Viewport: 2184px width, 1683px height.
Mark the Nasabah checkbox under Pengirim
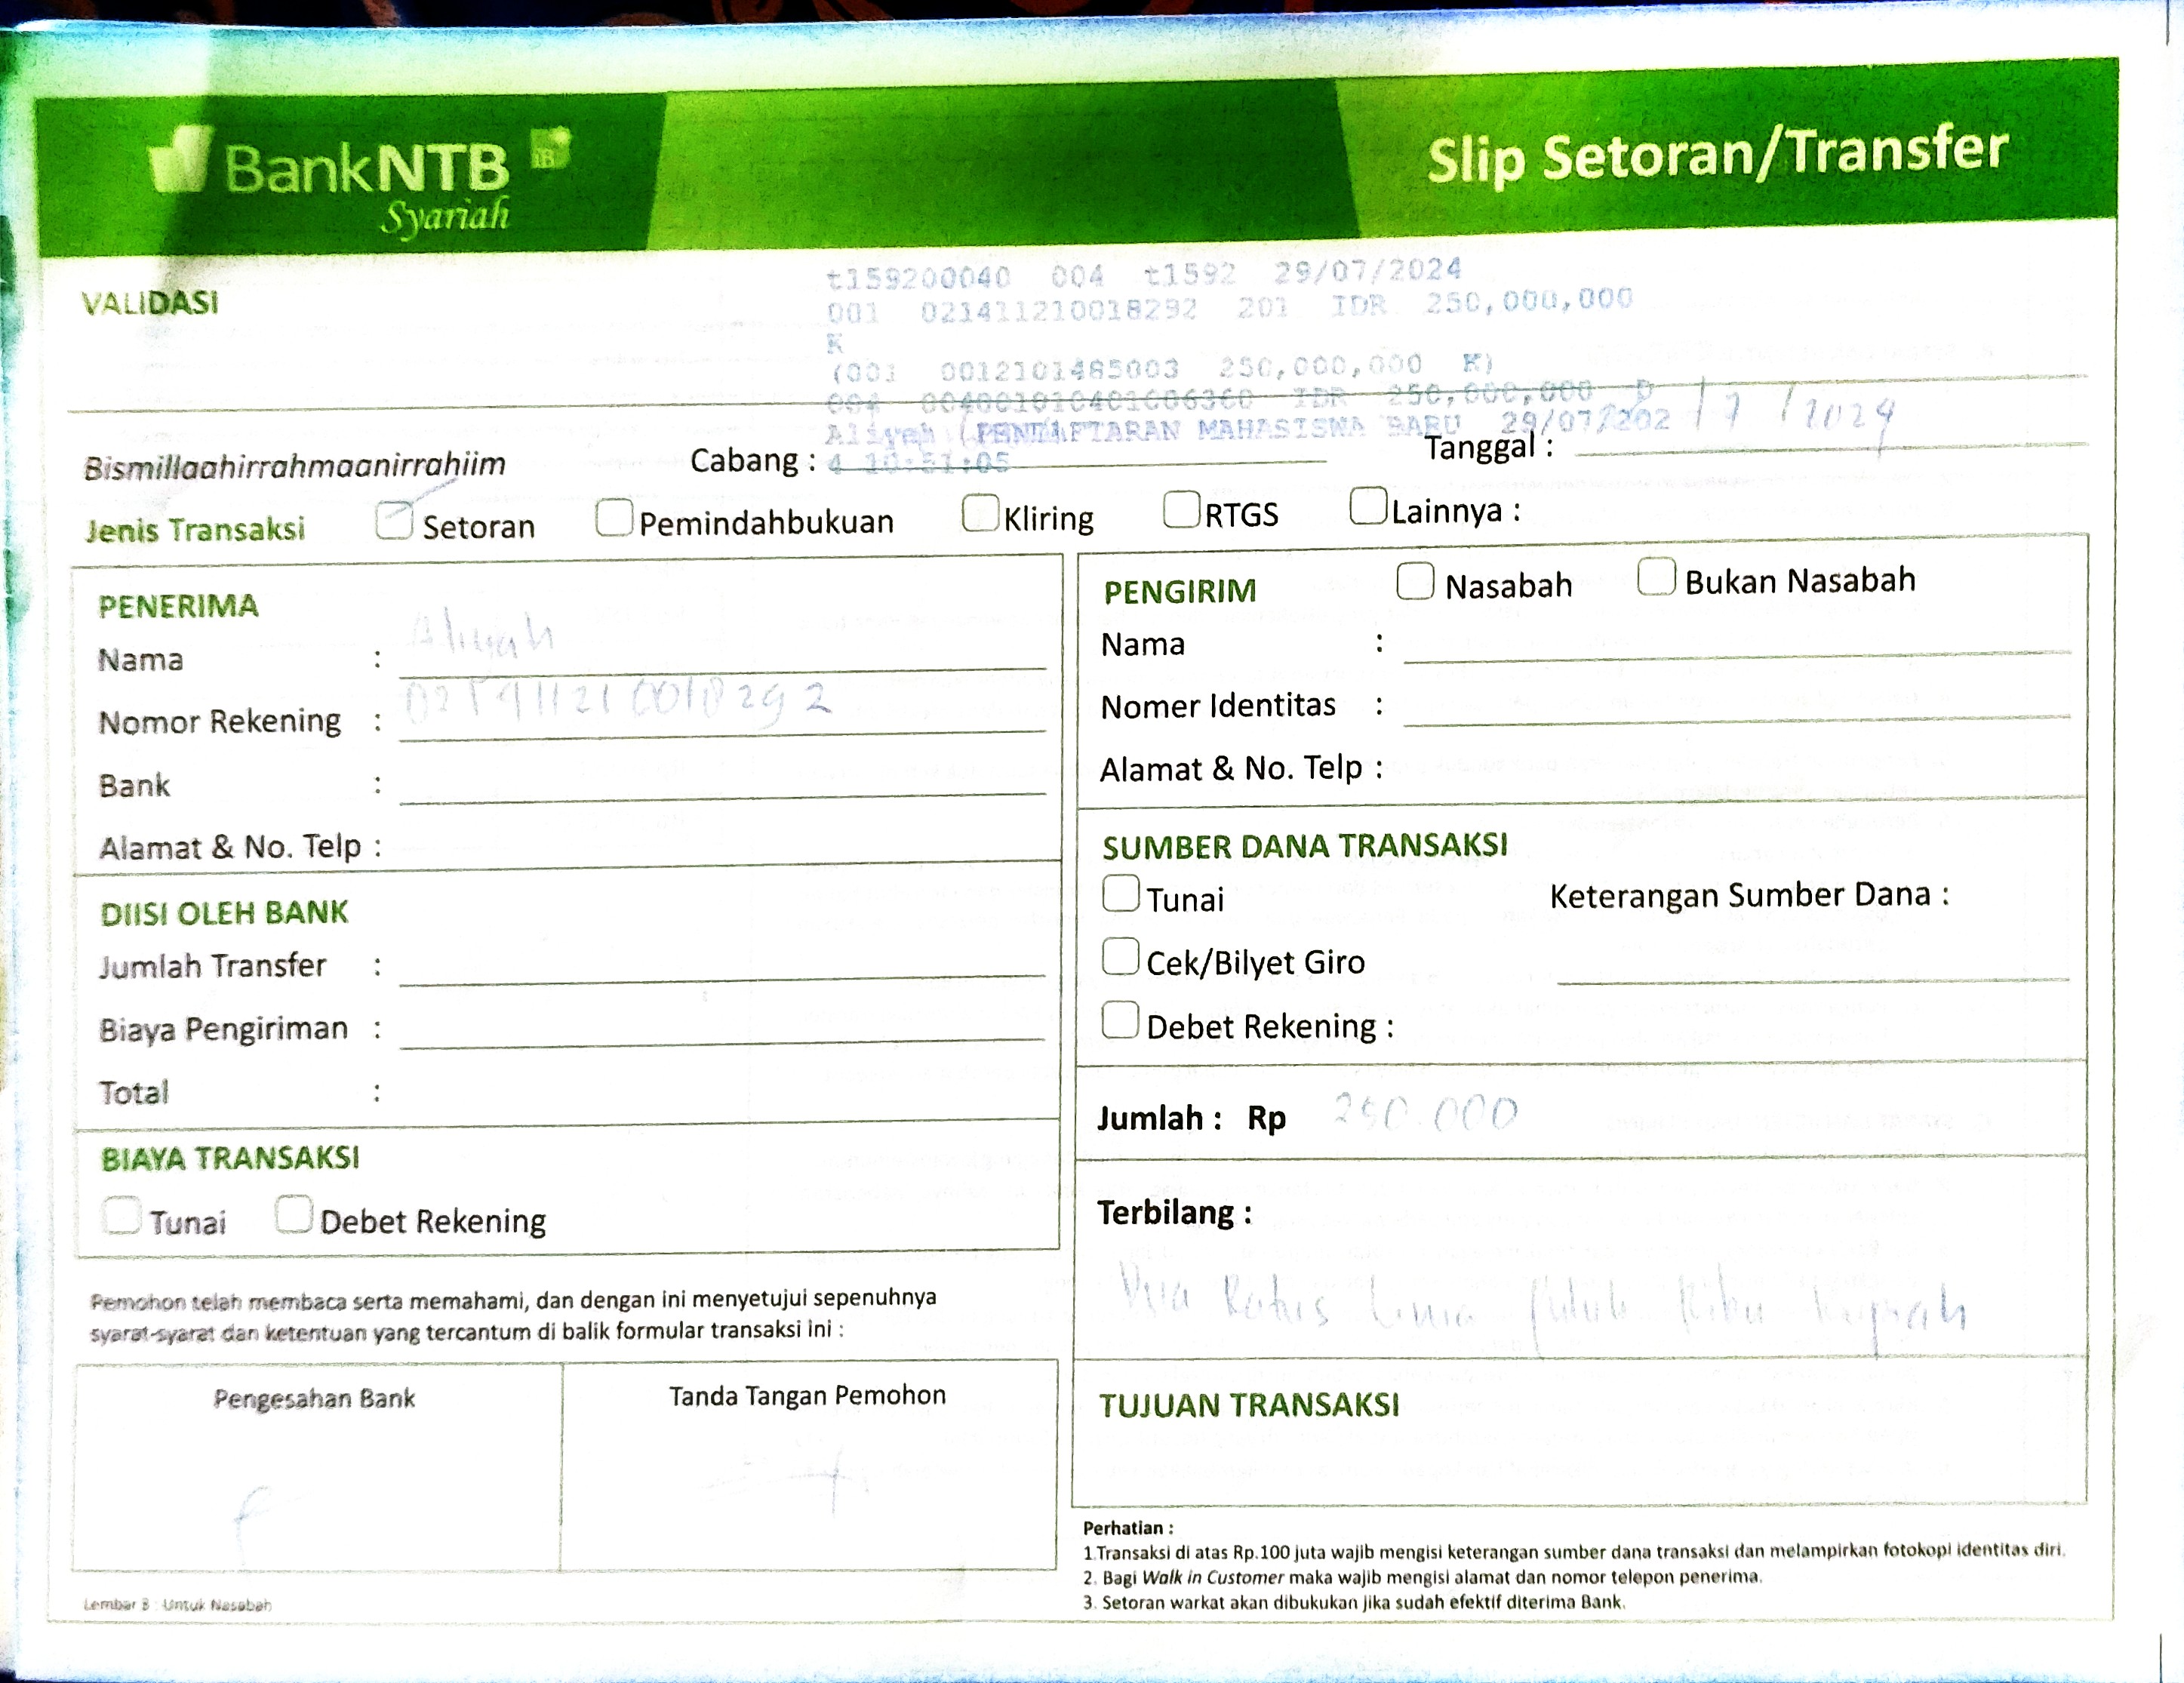click(x=1415, y=580)
